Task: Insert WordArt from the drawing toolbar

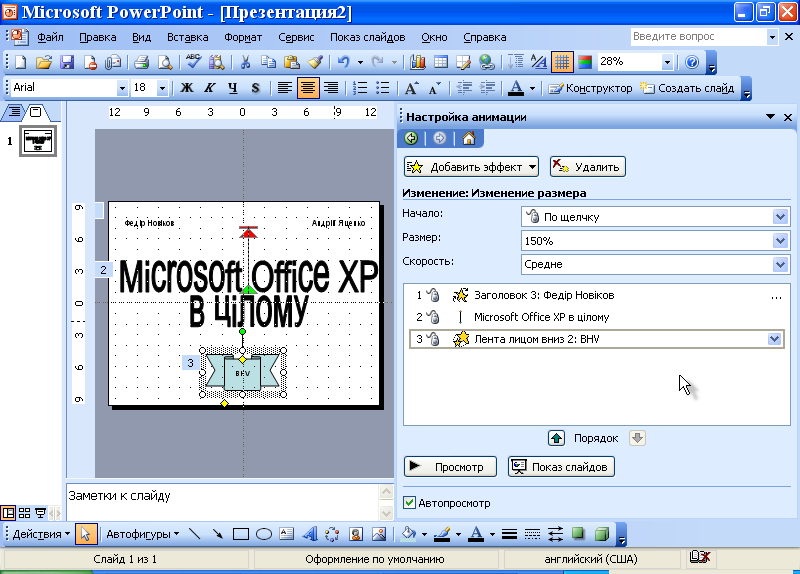Action: pos(310,534)
